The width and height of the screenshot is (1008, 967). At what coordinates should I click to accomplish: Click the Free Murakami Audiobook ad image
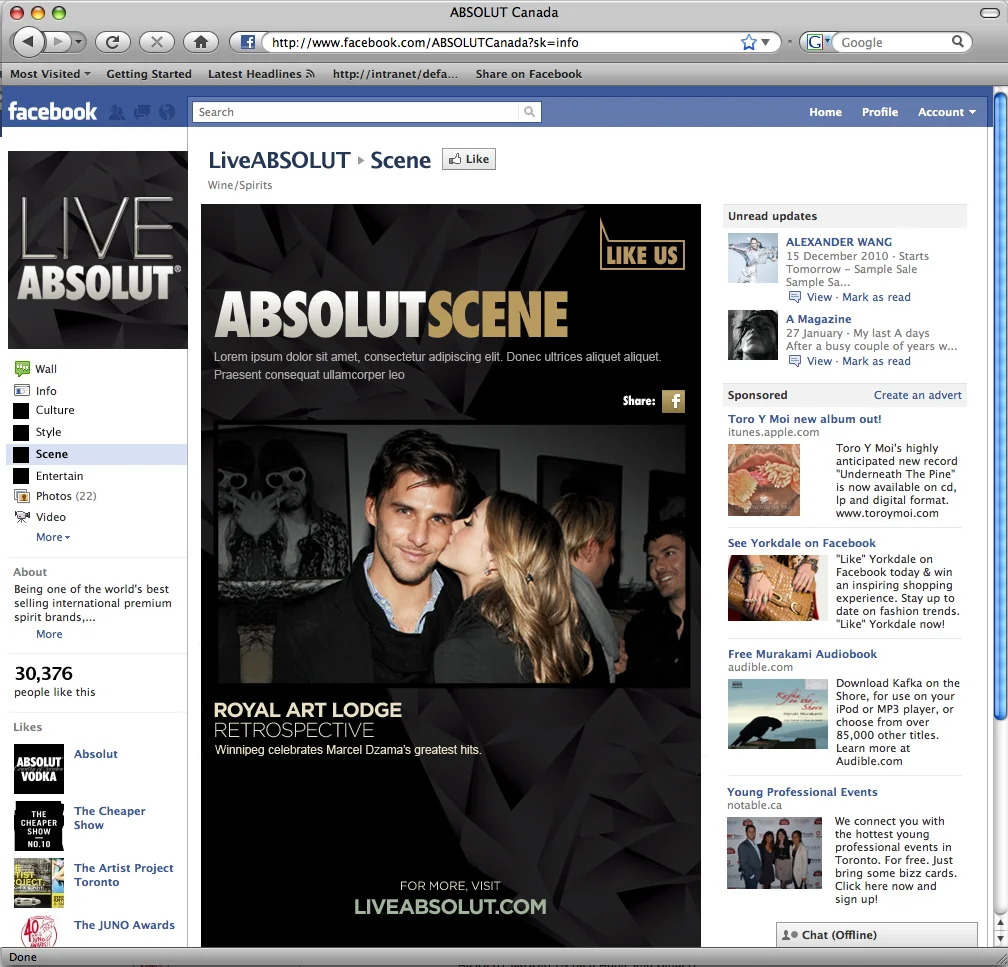(x=778, y=714)
